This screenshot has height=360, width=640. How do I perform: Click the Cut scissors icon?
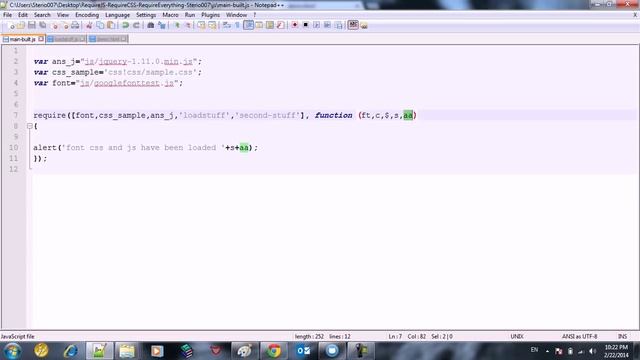[x=89, y=25]
